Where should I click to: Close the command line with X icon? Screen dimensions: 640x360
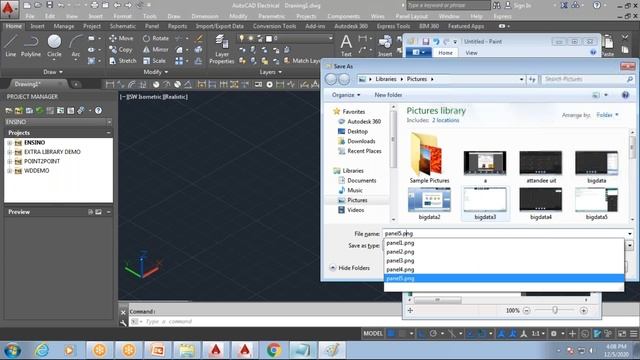coord(123,312)
